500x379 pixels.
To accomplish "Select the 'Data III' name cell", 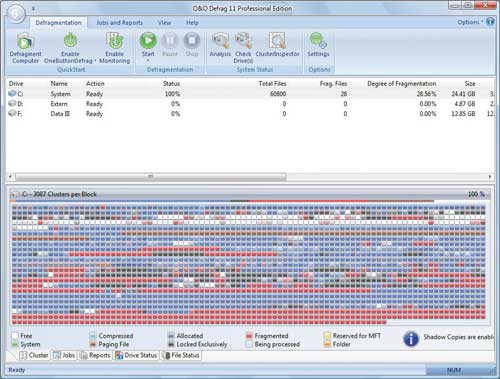I will coord(60,114).
